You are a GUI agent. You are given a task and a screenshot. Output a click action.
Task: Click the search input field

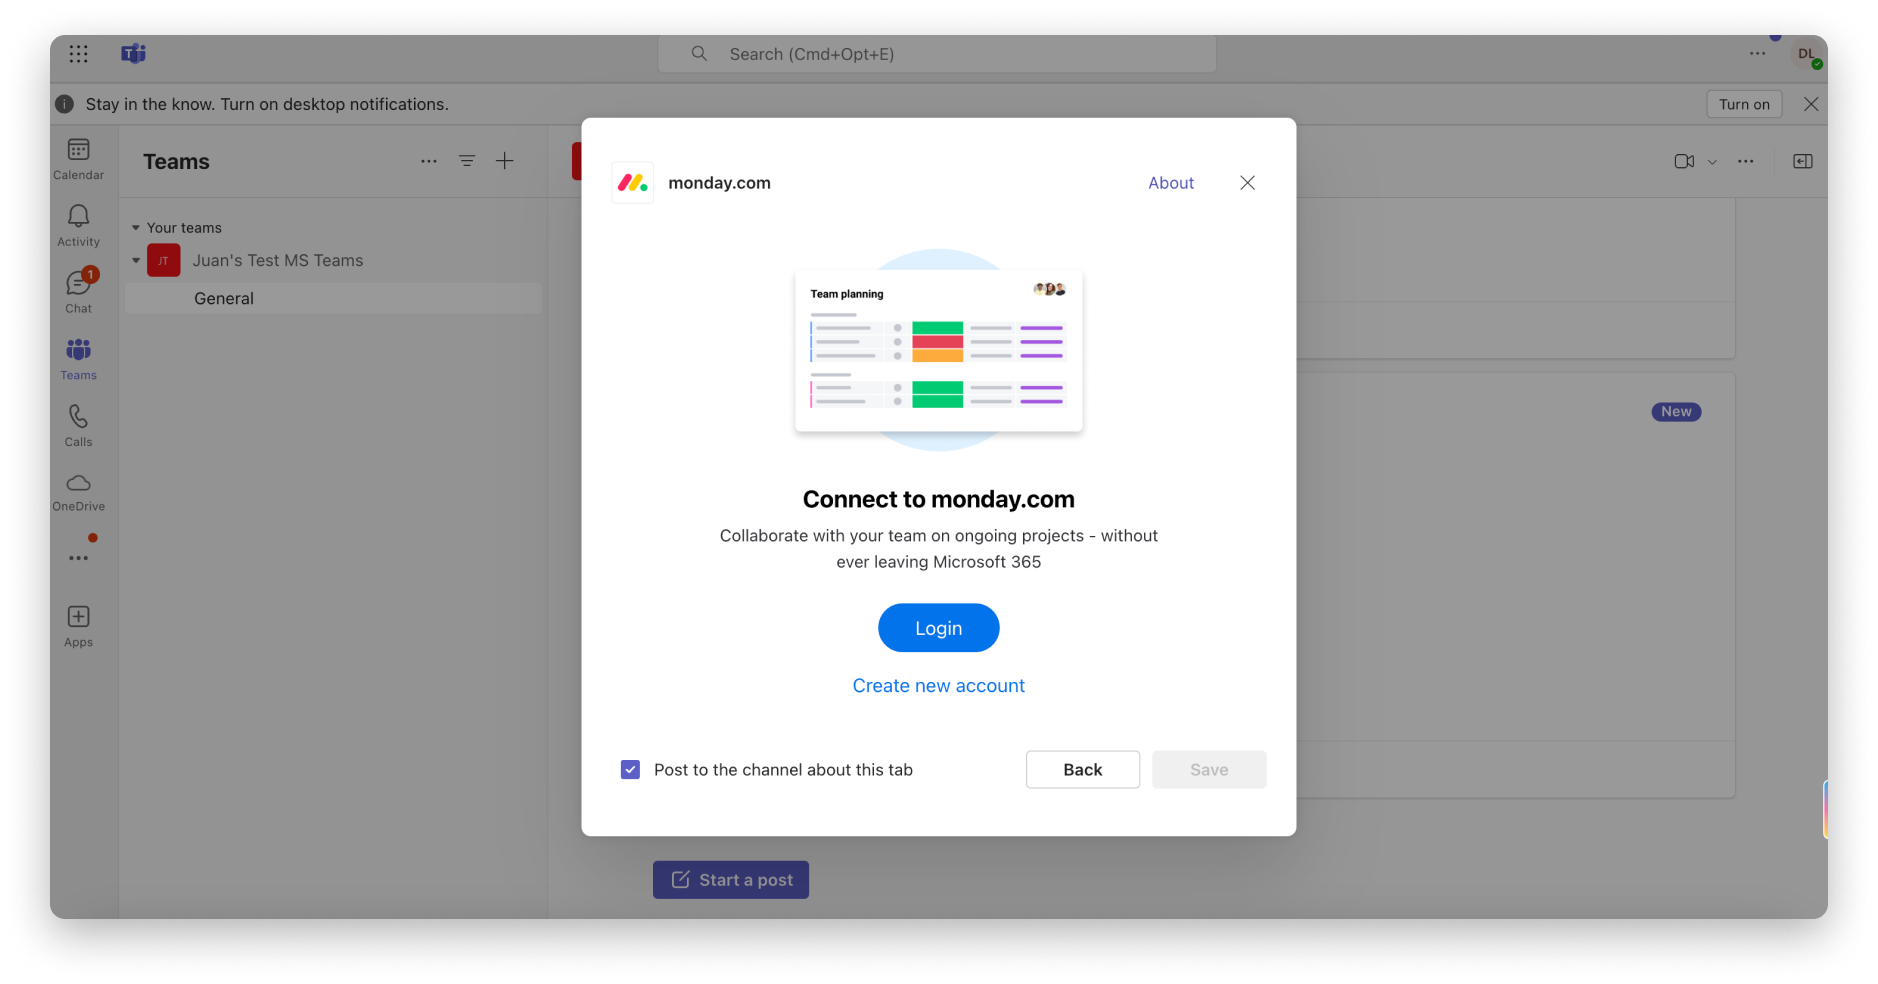(x=936, y=54)
